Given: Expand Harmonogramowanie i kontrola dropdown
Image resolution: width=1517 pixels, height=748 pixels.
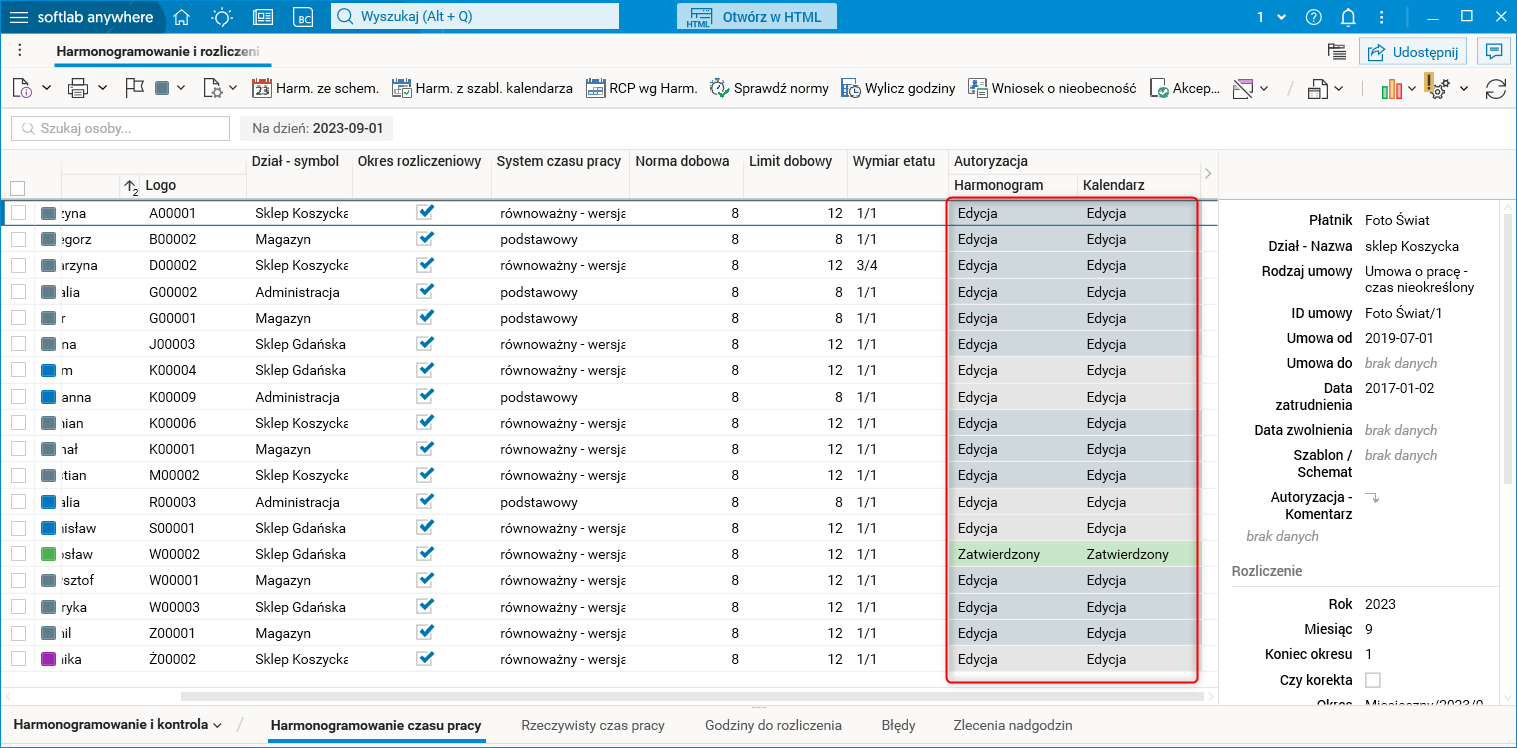Looking at the screenshot, I should click(217, 725).
